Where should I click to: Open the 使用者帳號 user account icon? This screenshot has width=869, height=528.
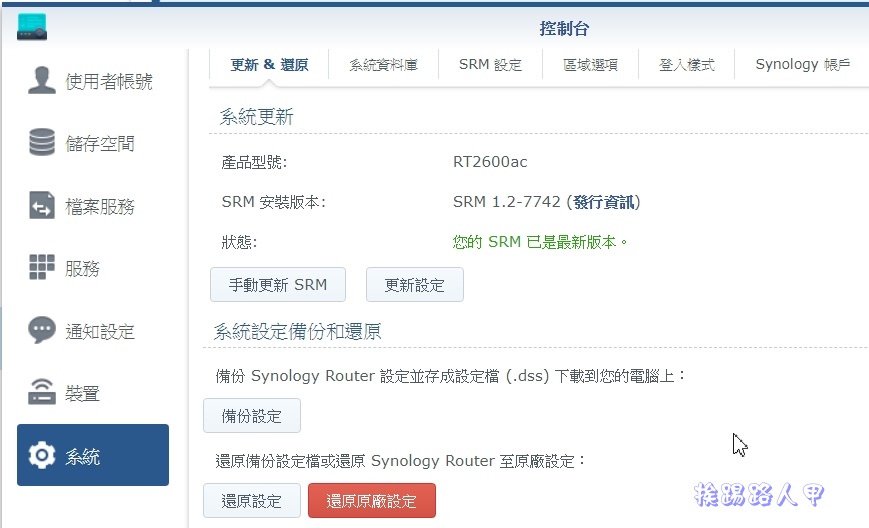click(x=42, y=80)
